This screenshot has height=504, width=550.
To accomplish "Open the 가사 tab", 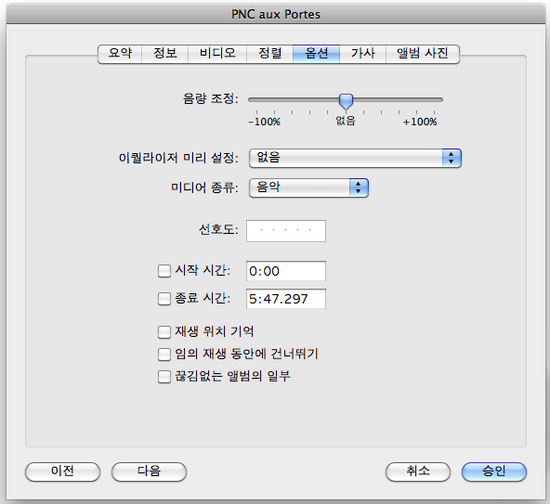I will point(363,53).
